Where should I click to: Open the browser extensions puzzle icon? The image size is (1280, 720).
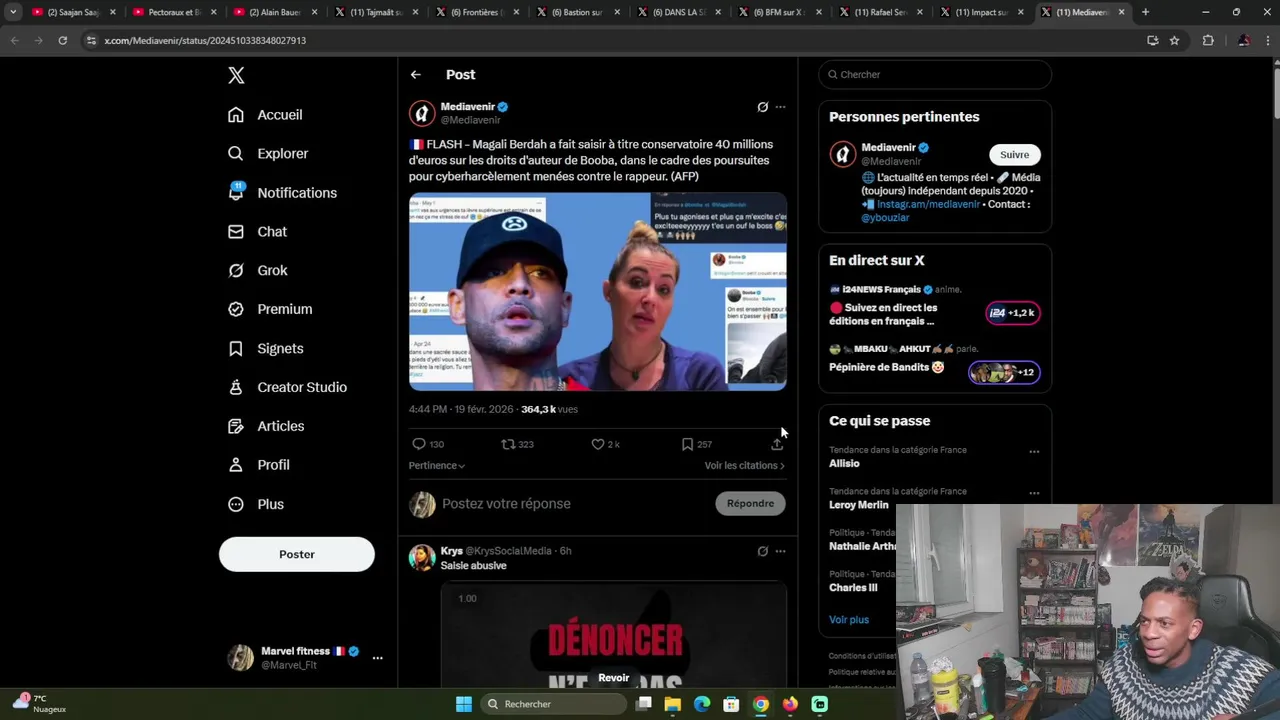point(1208,40)
